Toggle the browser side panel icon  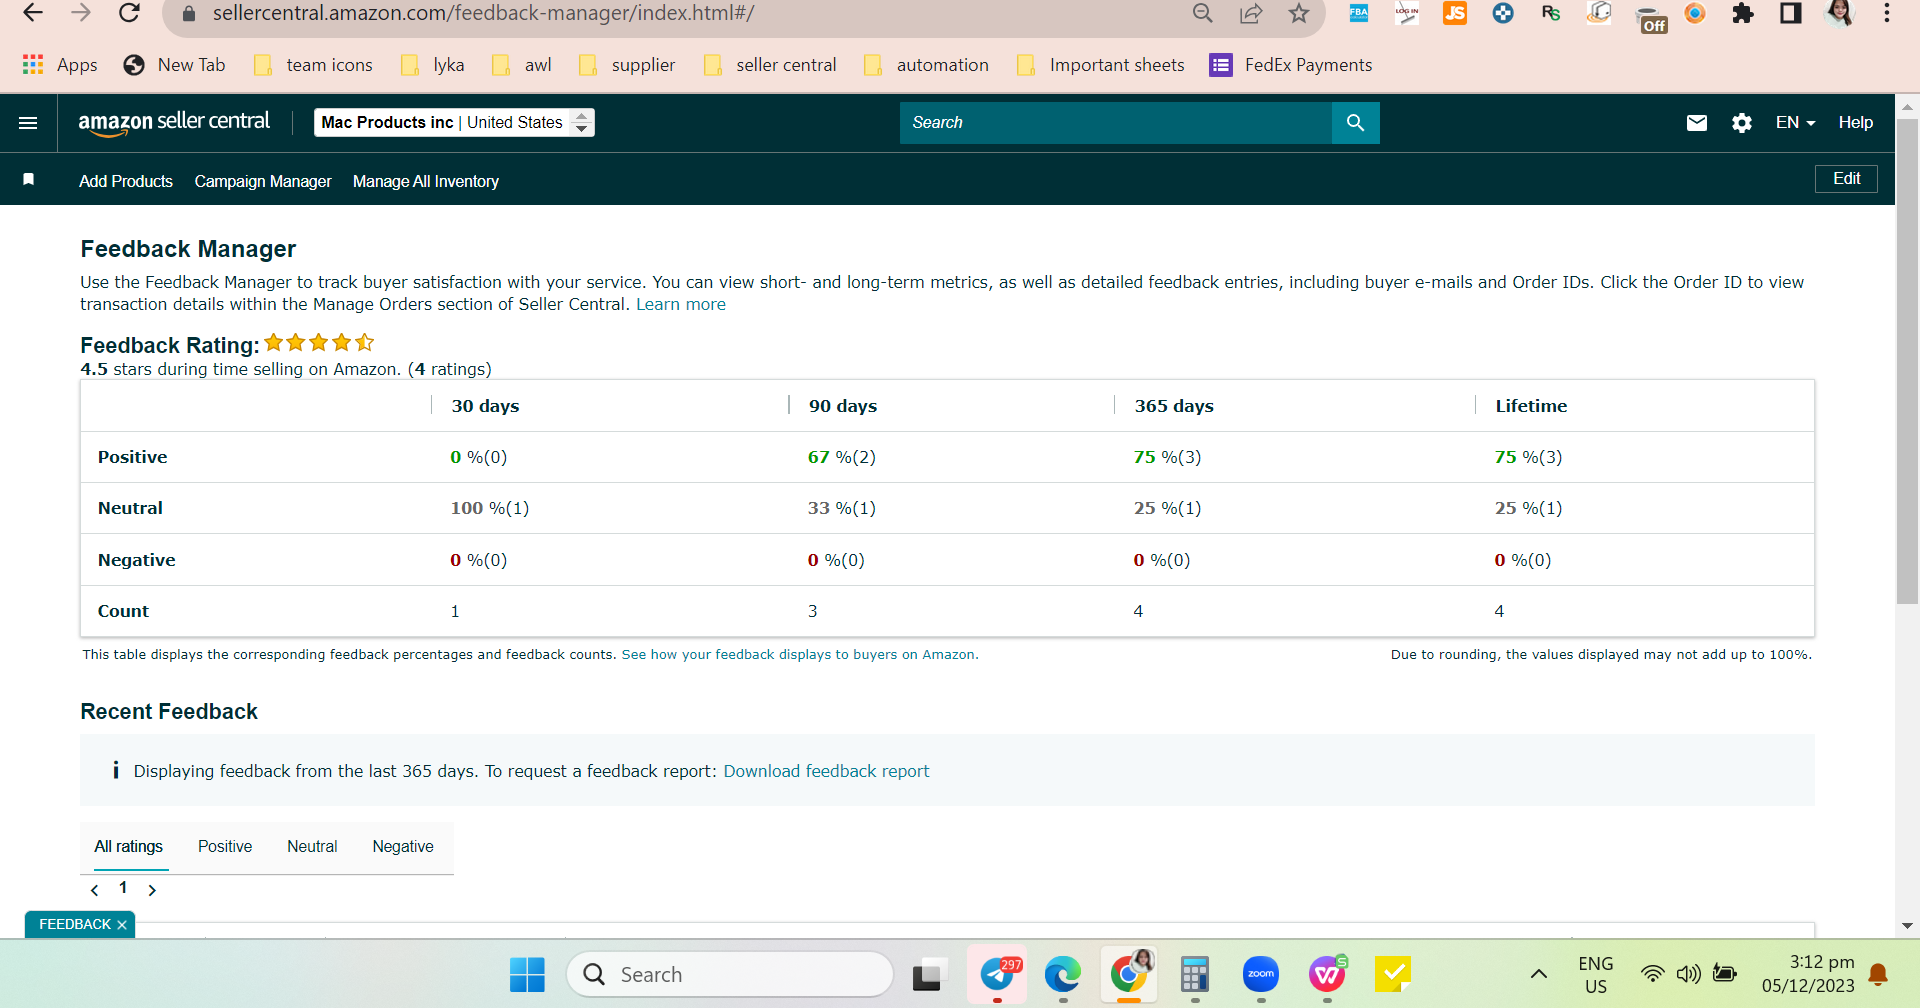tap(1791, 13)
